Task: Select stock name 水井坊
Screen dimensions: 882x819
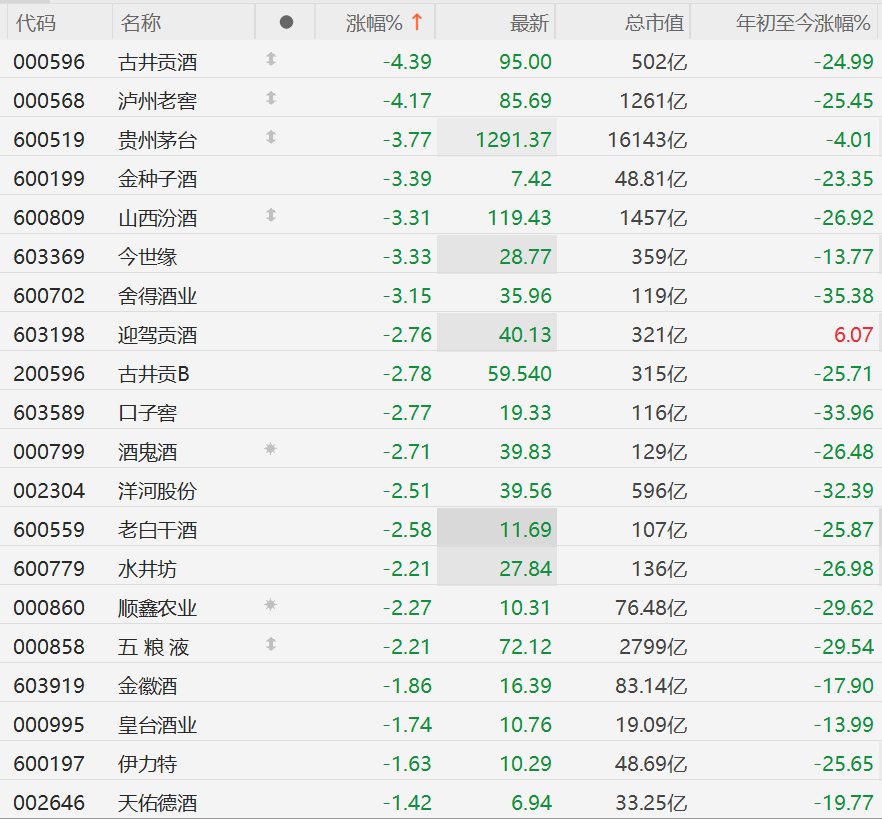Action: pyautogui.click(x=147, y=569)
